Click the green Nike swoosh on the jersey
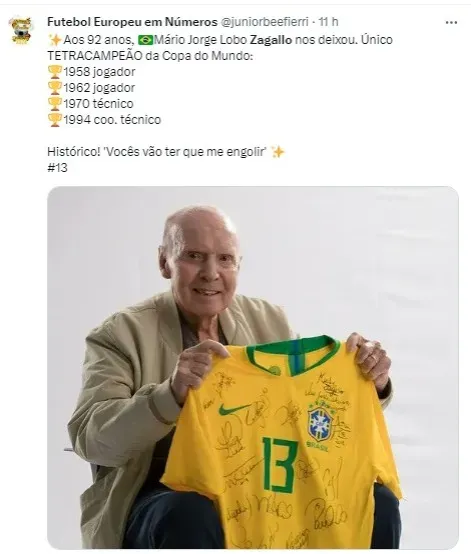 (233, 409)
